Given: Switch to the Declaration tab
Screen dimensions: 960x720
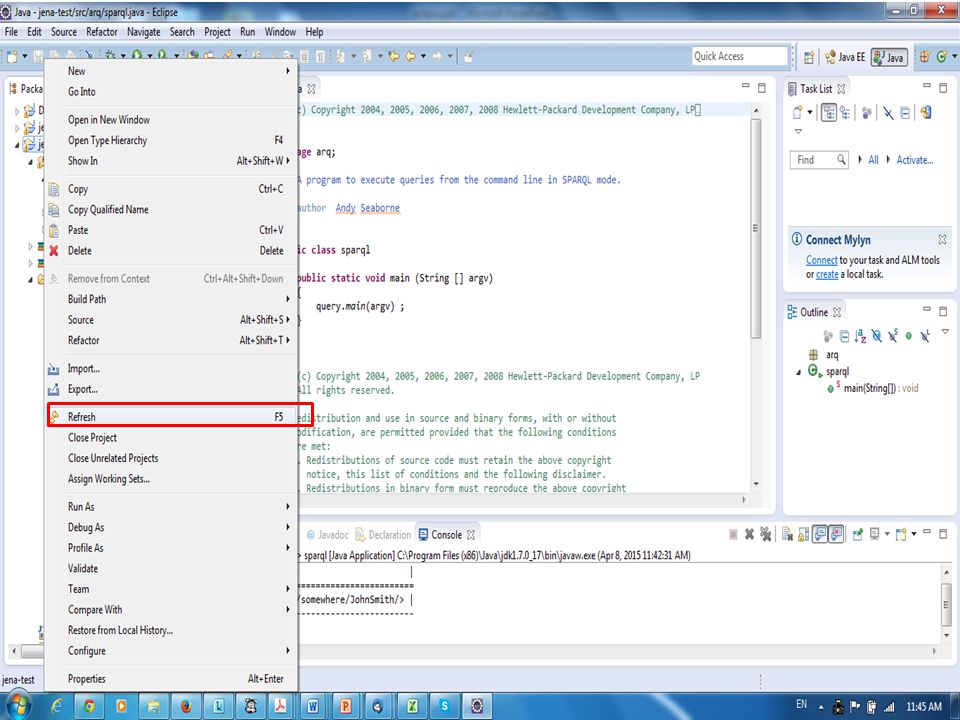Looking at the screenshot, I should click(x=383, y=534).
